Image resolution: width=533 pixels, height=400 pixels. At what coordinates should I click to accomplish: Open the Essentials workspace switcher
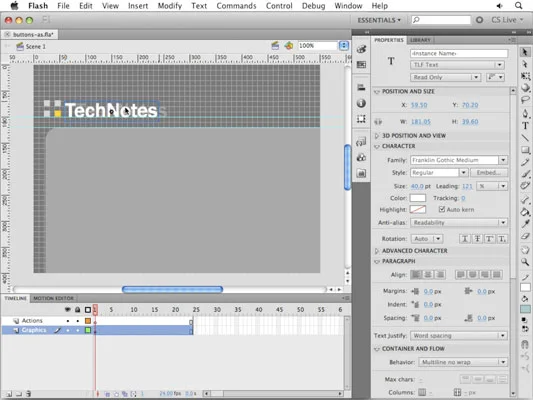click(379, 20)
